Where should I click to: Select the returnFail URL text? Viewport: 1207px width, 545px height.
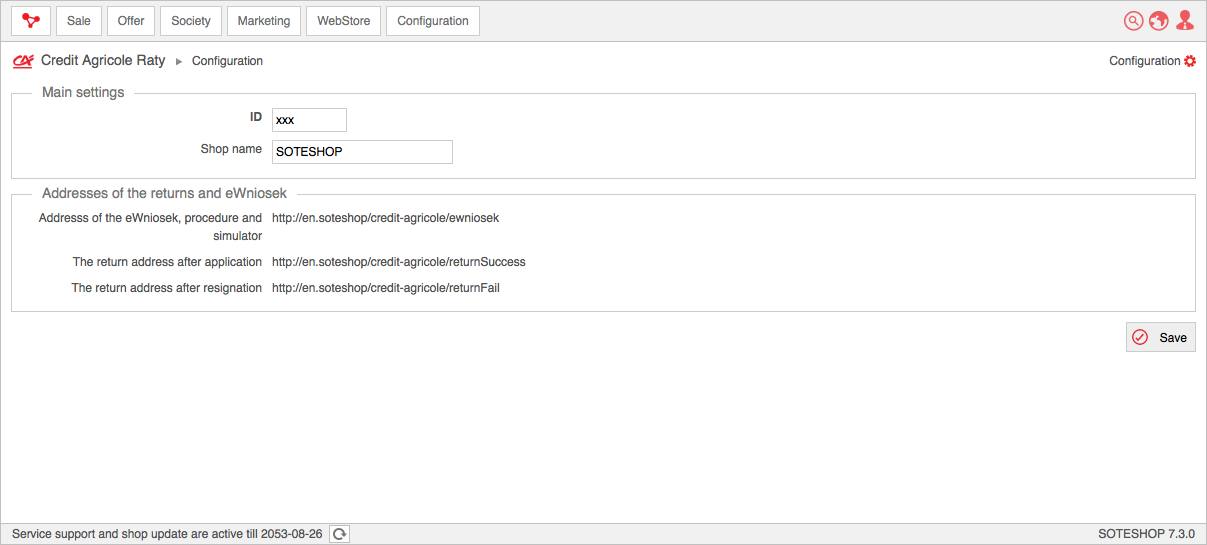click(386, 288)
